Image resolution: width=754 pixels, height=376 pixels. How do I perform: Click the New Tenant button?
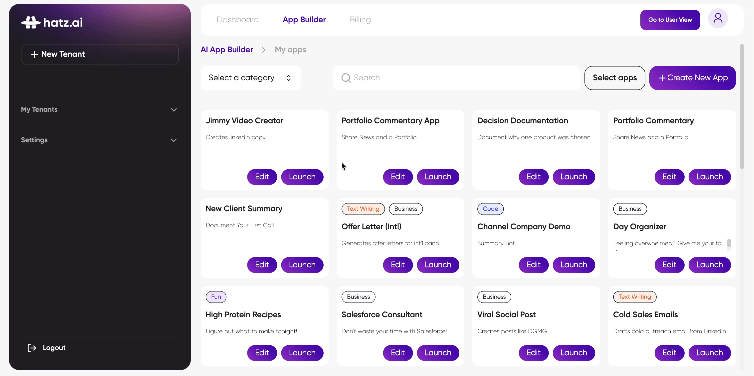[100, 54]
